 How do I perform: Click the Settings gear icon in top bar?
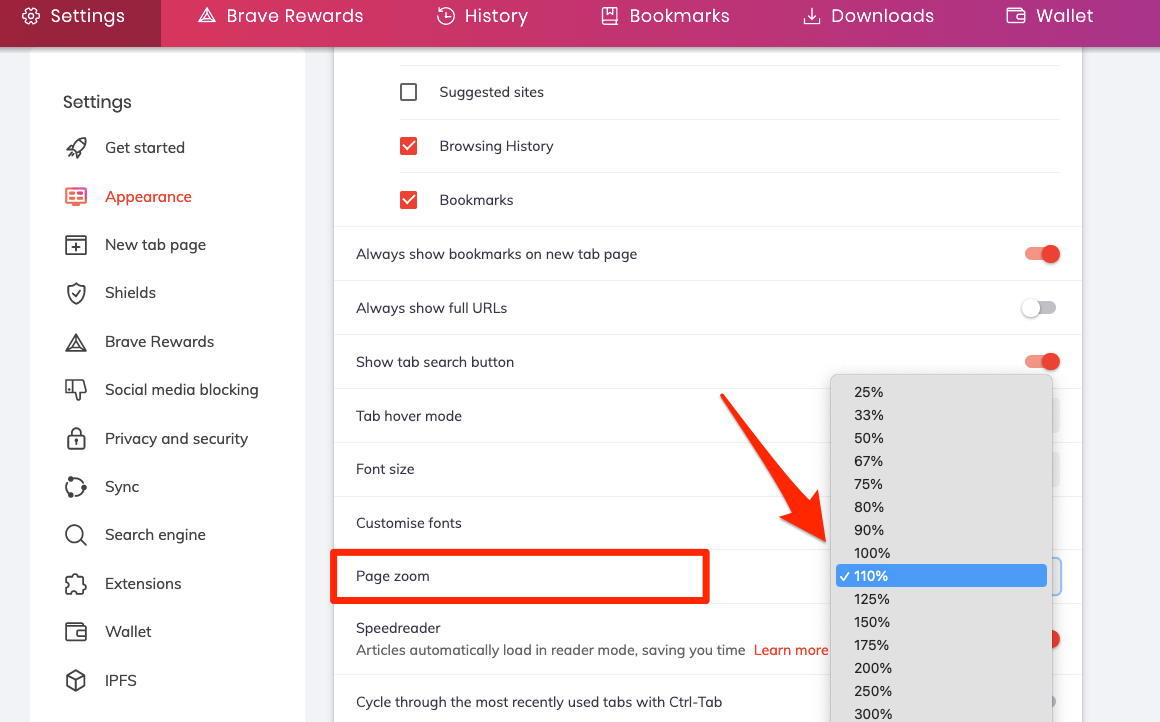(x=31, y=16)
